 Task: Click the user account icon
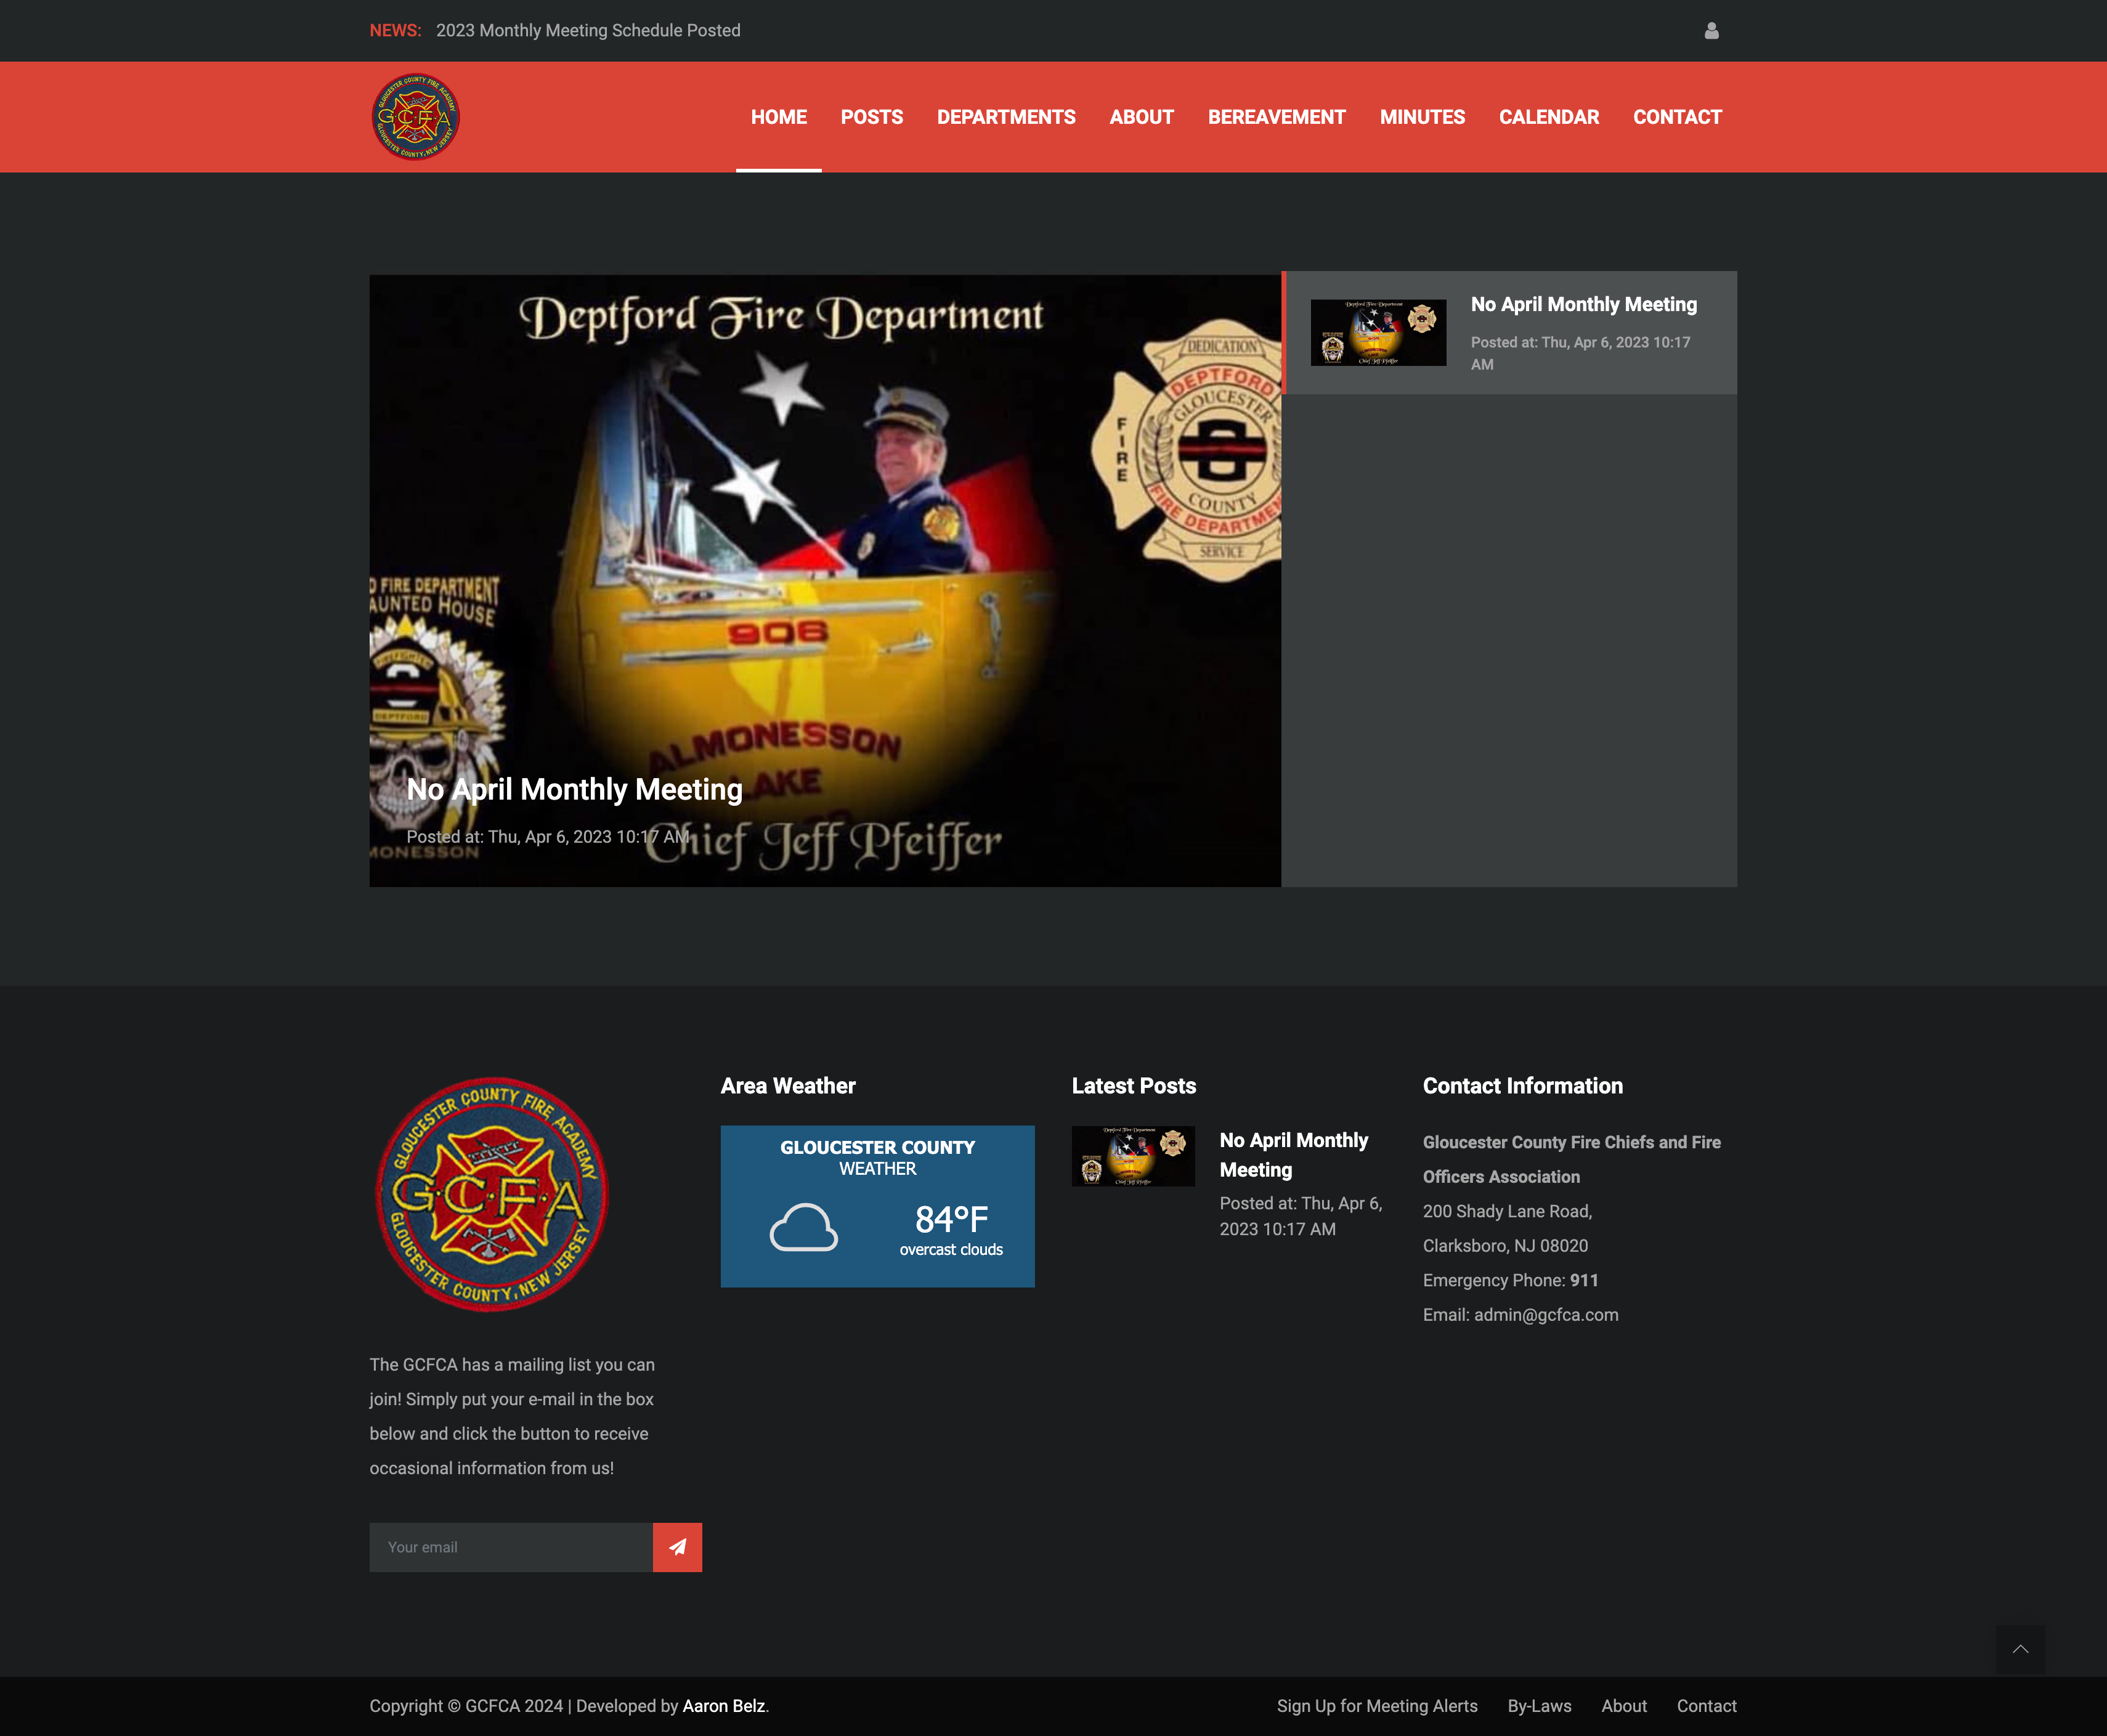[1711, 31]
